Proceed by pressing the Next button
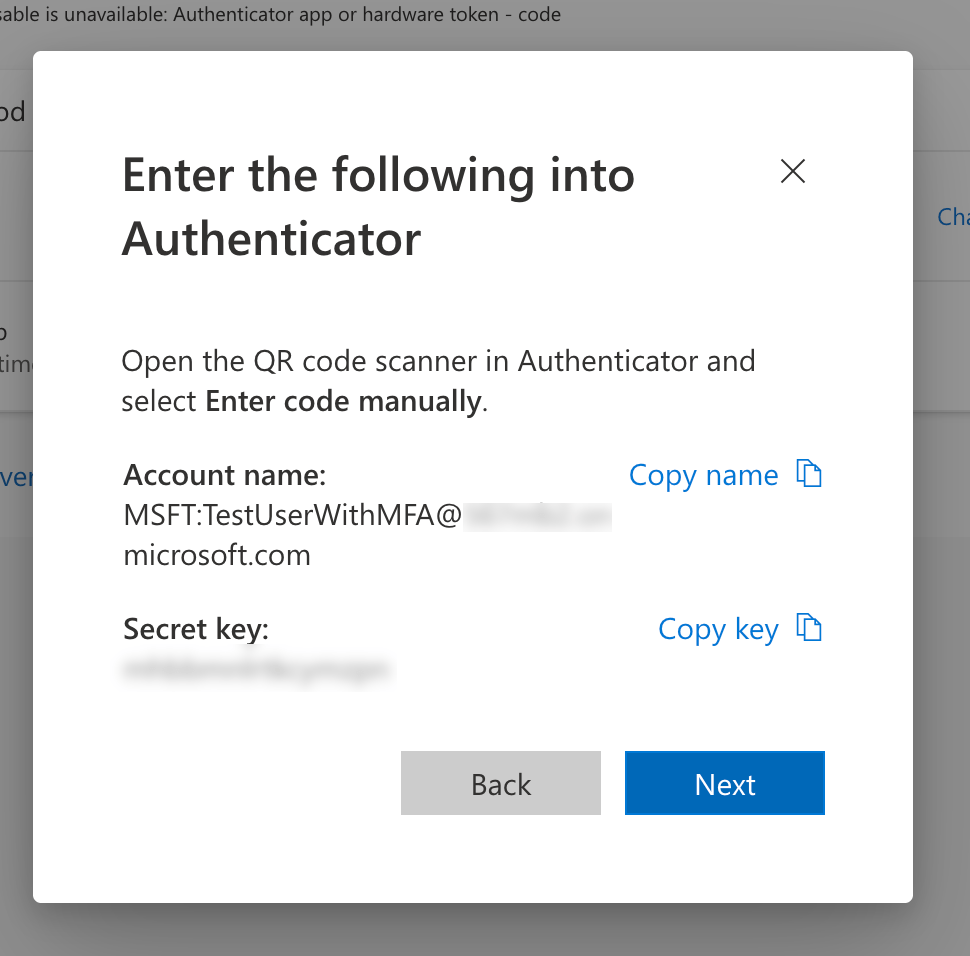Screen dimensions: 970x956 pyautogui.click(x=725, y=784)
